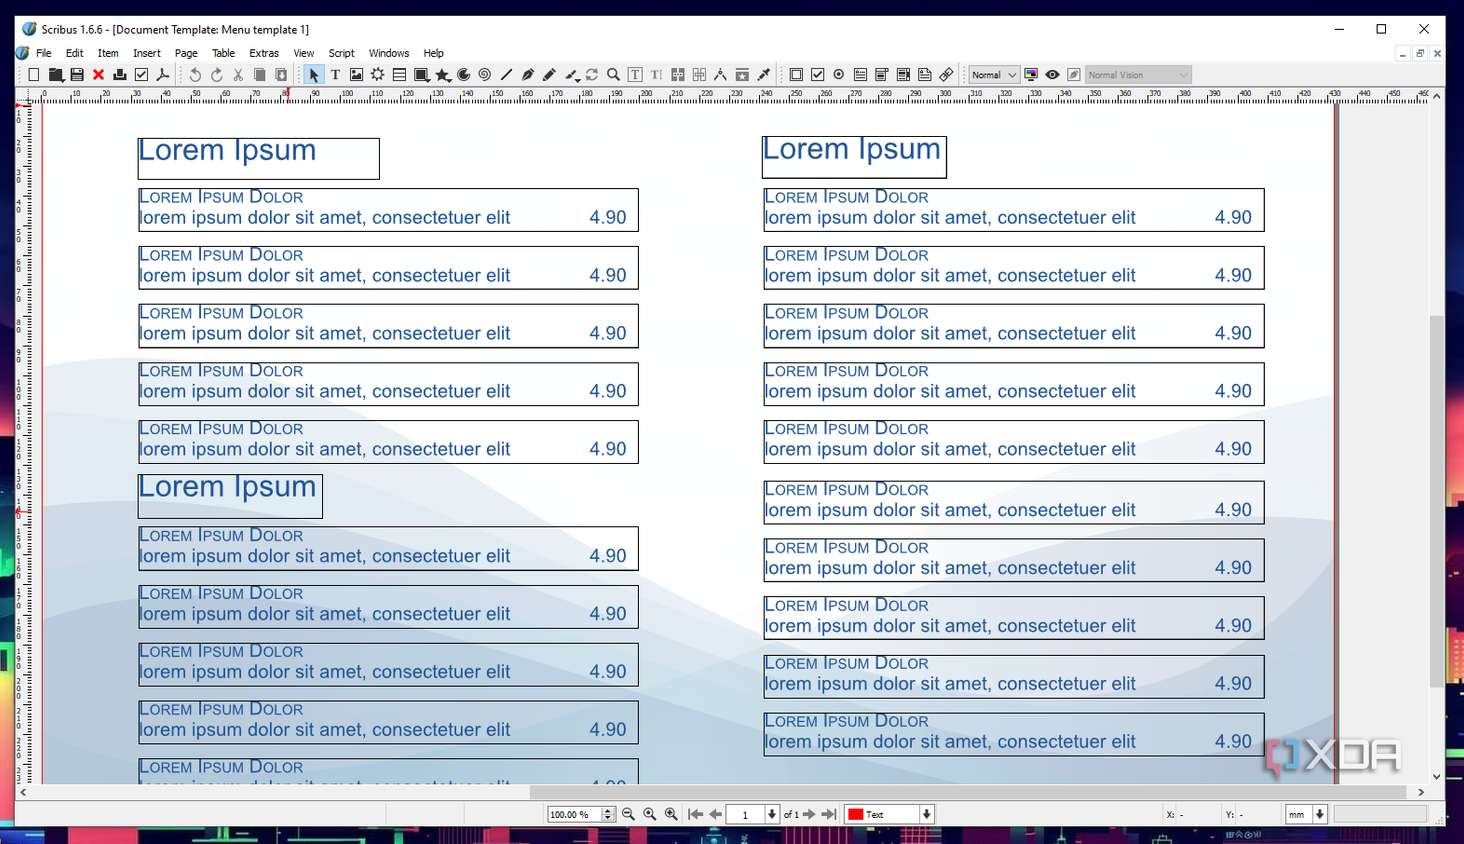Click the zoom in magnifier button
Image resolution: width=1464 pixels, height=844 pixels.
[671, 815]
